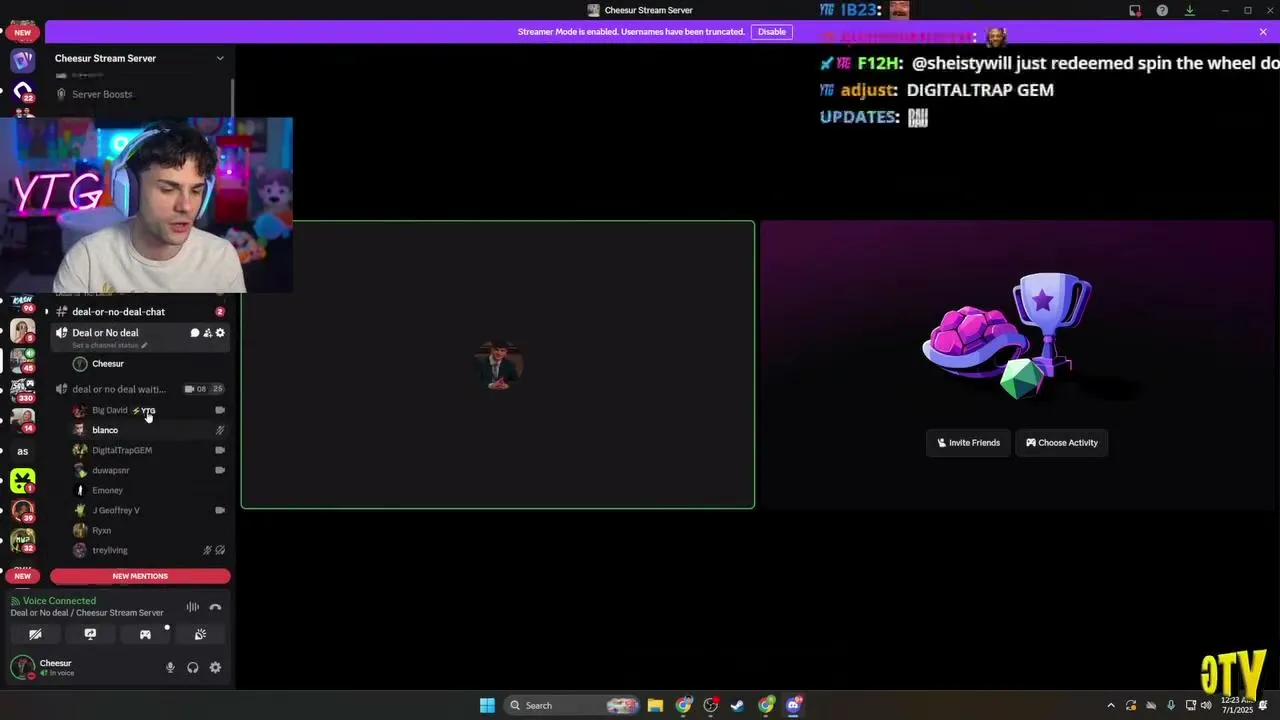Open the Windows Start menu
This screenshot has height=720, width=1280.
487,705
